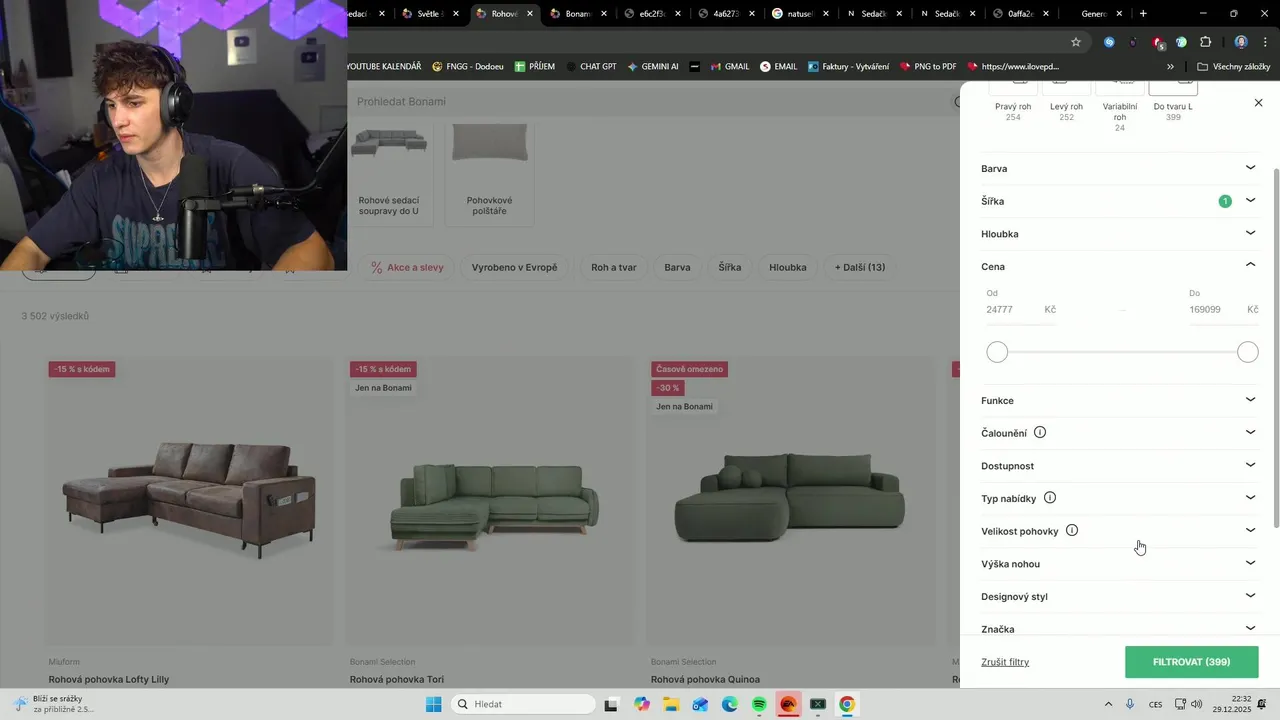Expand the Velikost pohovky section chevron
This screenshot has width=1280, height=720.
1250,530
